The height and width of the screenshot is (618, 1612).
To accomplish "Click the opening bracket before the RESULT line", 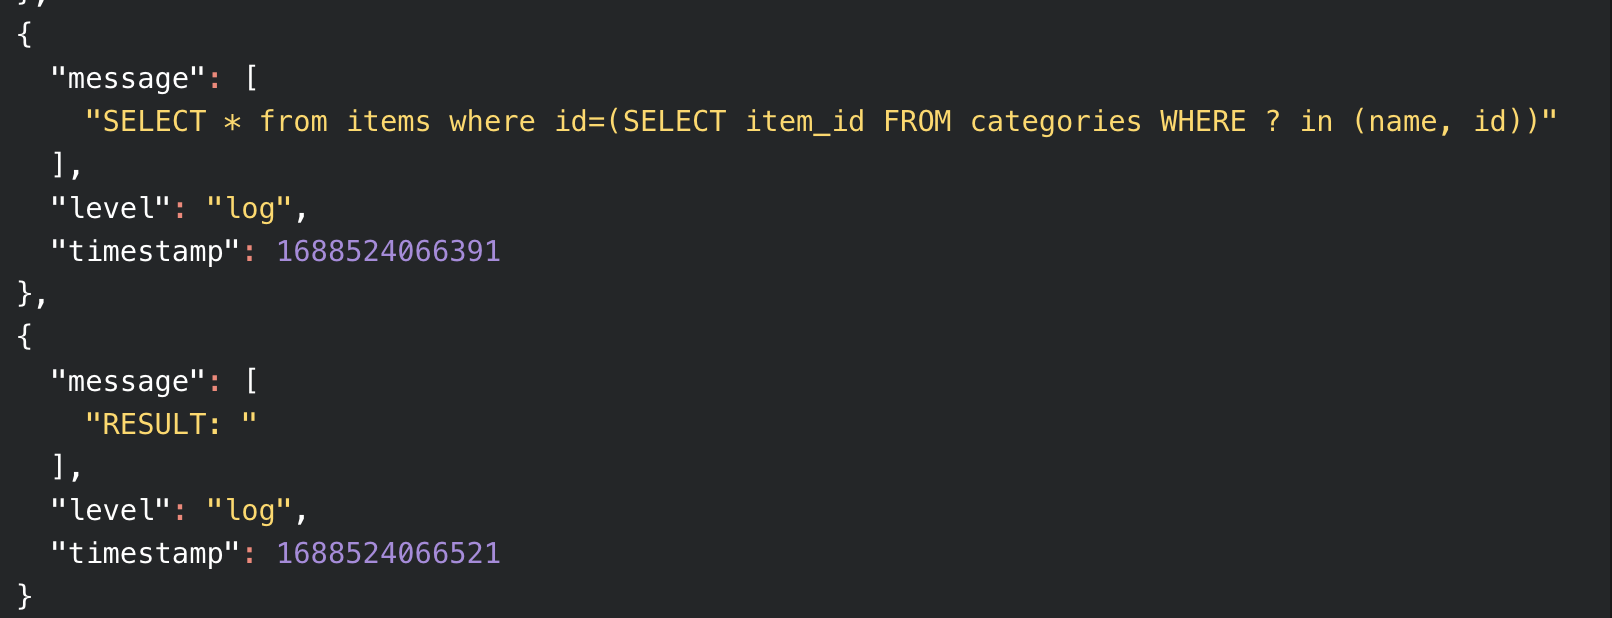I will 251,381.
